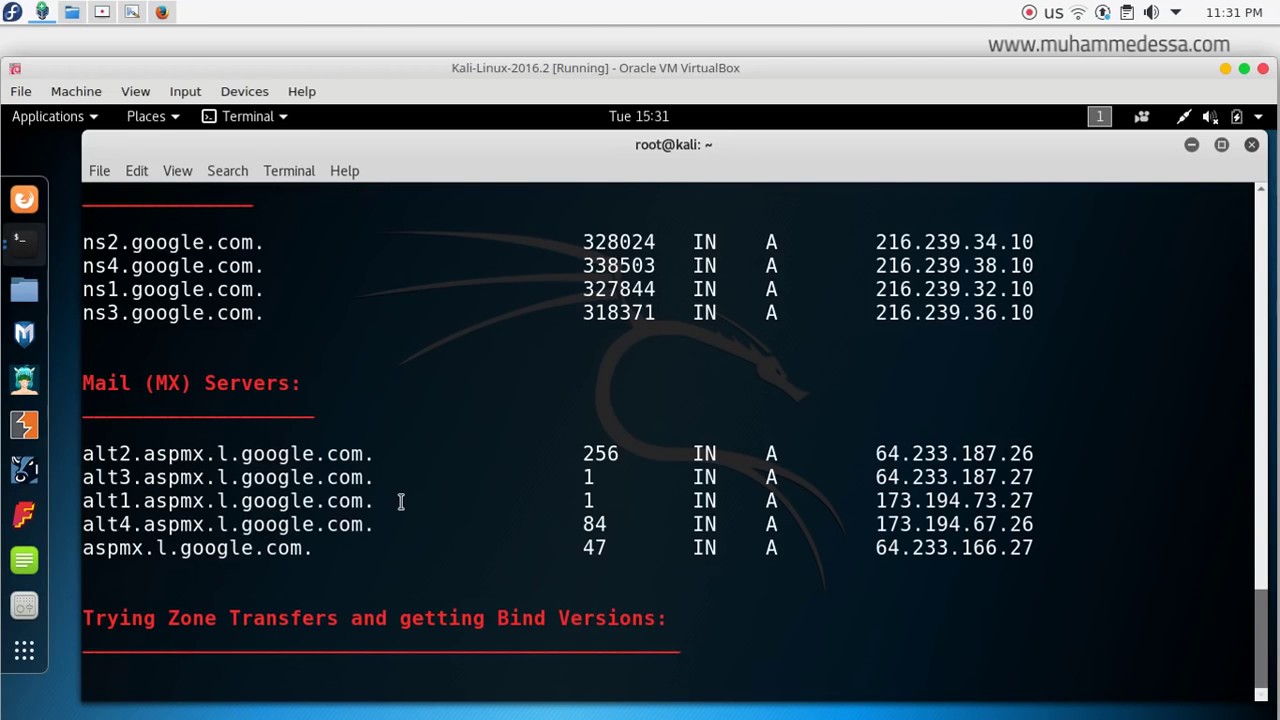Click aspmx.l.google.com. entry
This screenshot has width=1280, height=720.
[198, 548]
